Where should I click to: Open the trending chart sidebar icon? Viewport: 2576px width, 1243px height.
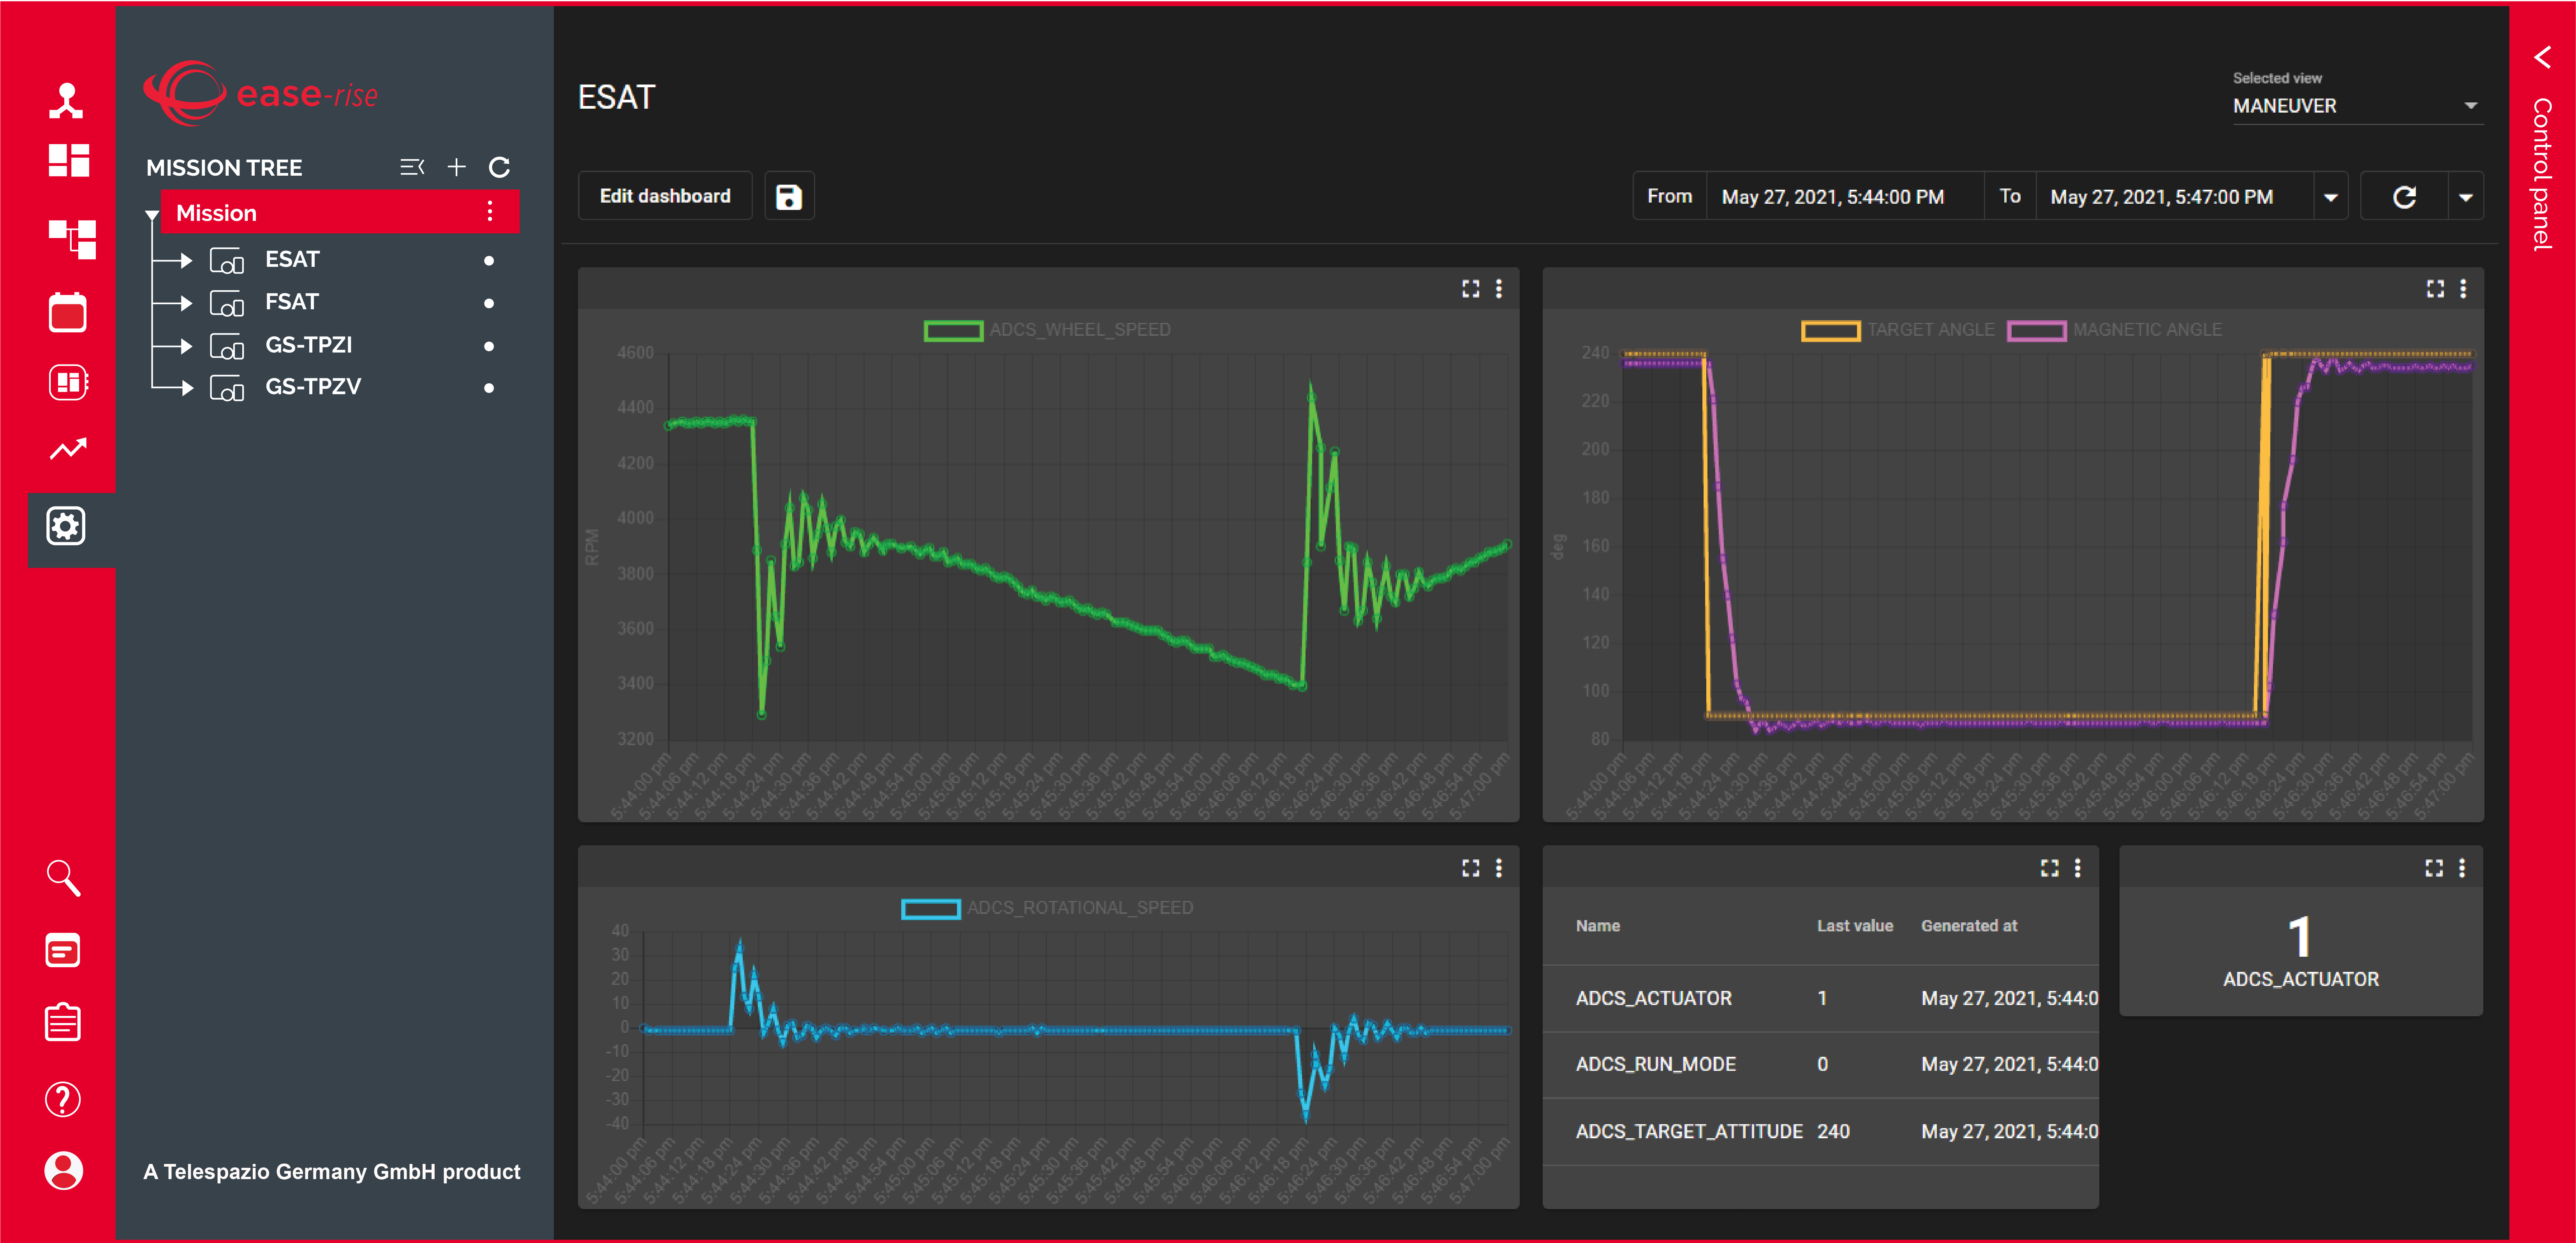[x=68, y=449]
